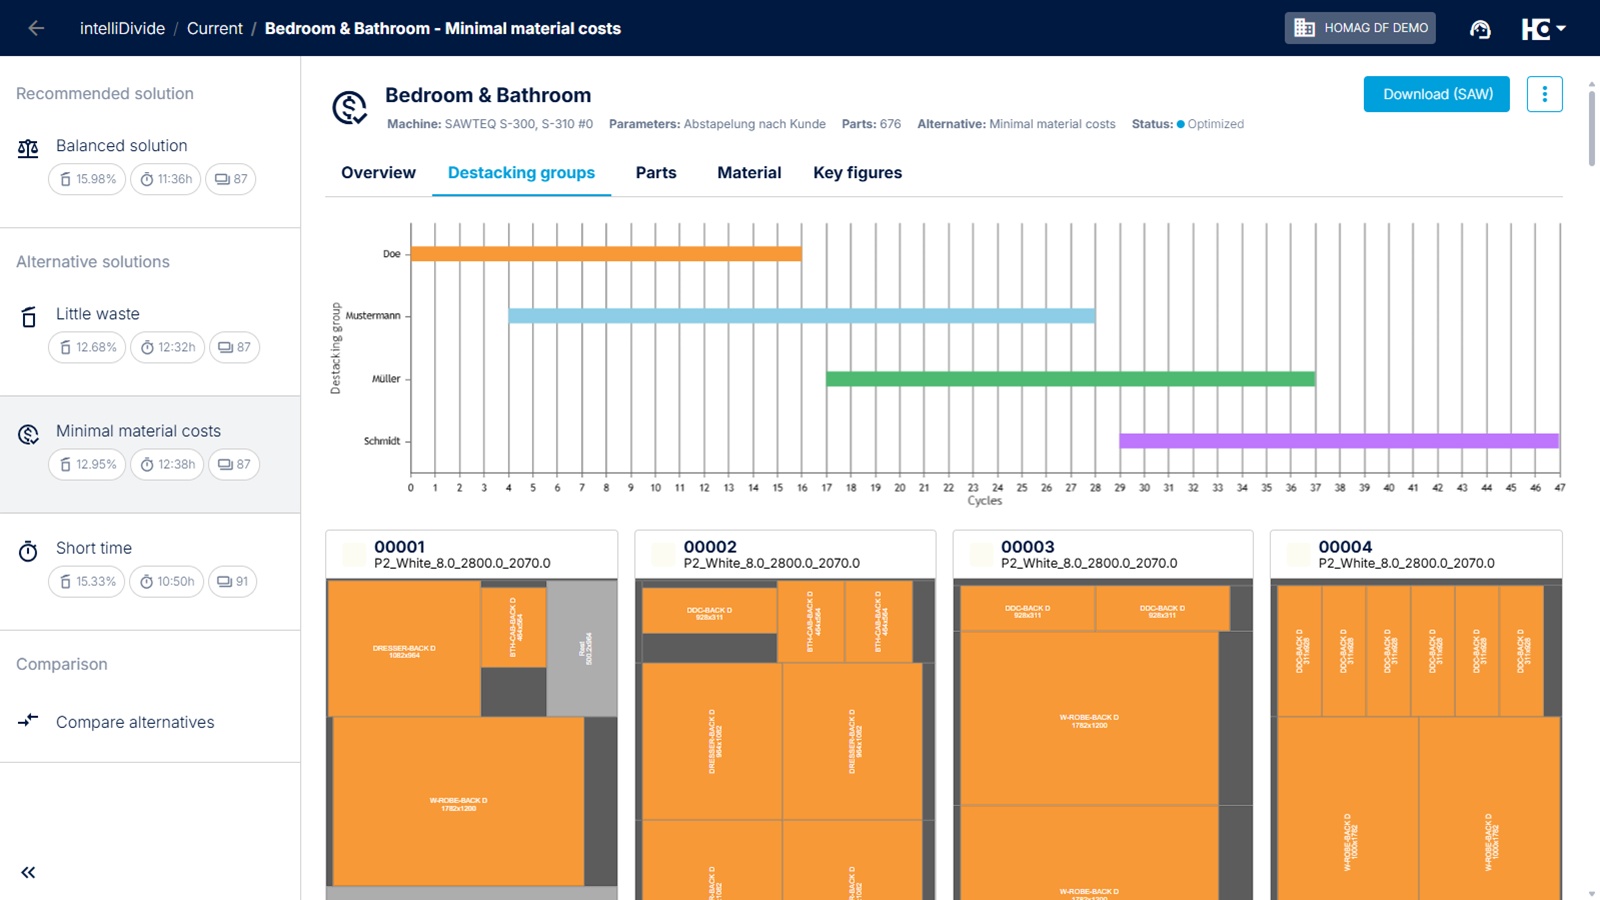Click the intelliDivide breadcrumb link
This screenshot has height=900, width=1600.
(122, 28)
